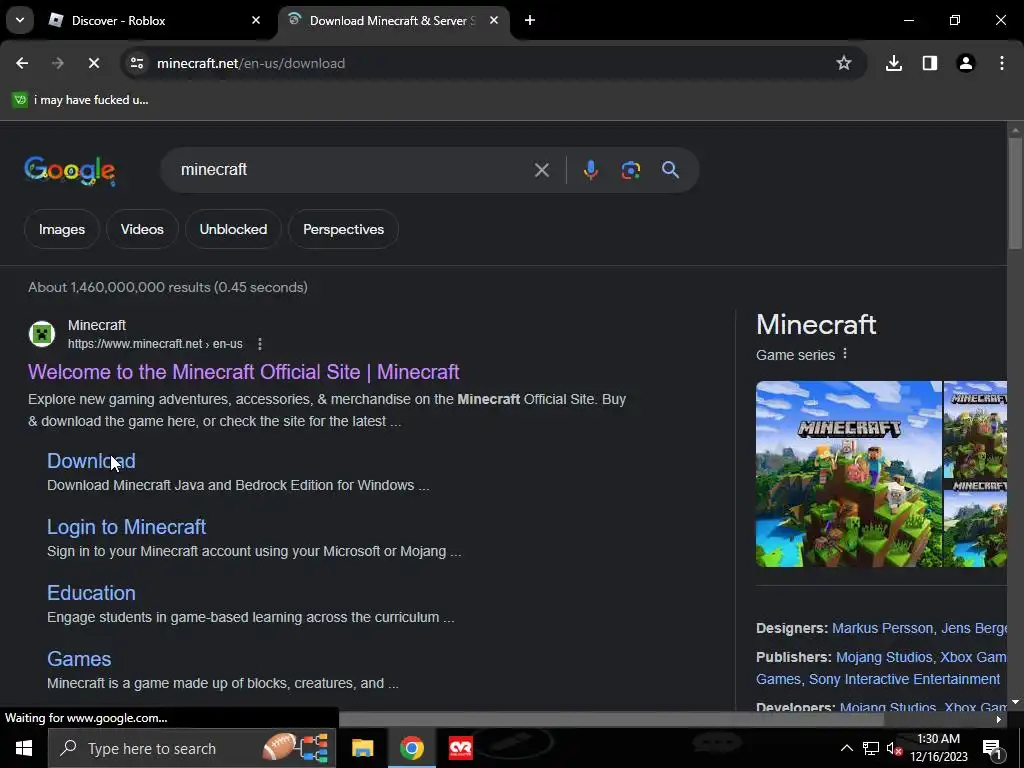1024x768 pixels.
Task: Open options dots beside minecraft.net URL
Action: pos(260,344)
